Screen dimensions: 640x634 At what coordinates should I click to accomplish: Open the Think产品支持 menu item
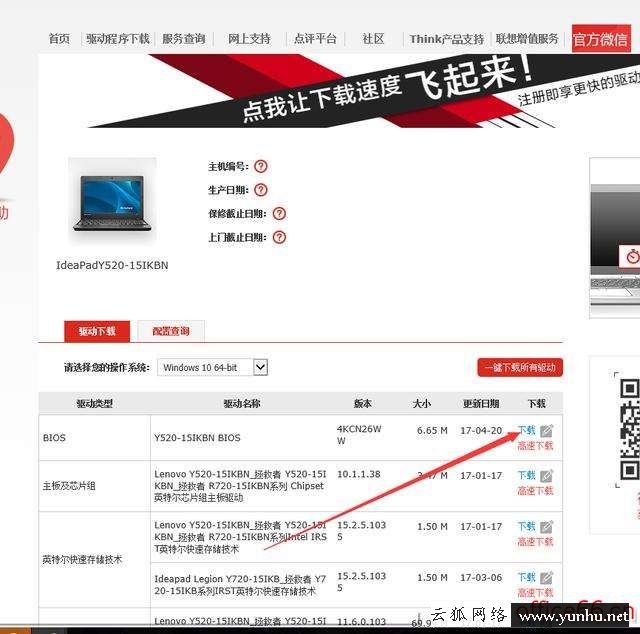click(447, 39)
